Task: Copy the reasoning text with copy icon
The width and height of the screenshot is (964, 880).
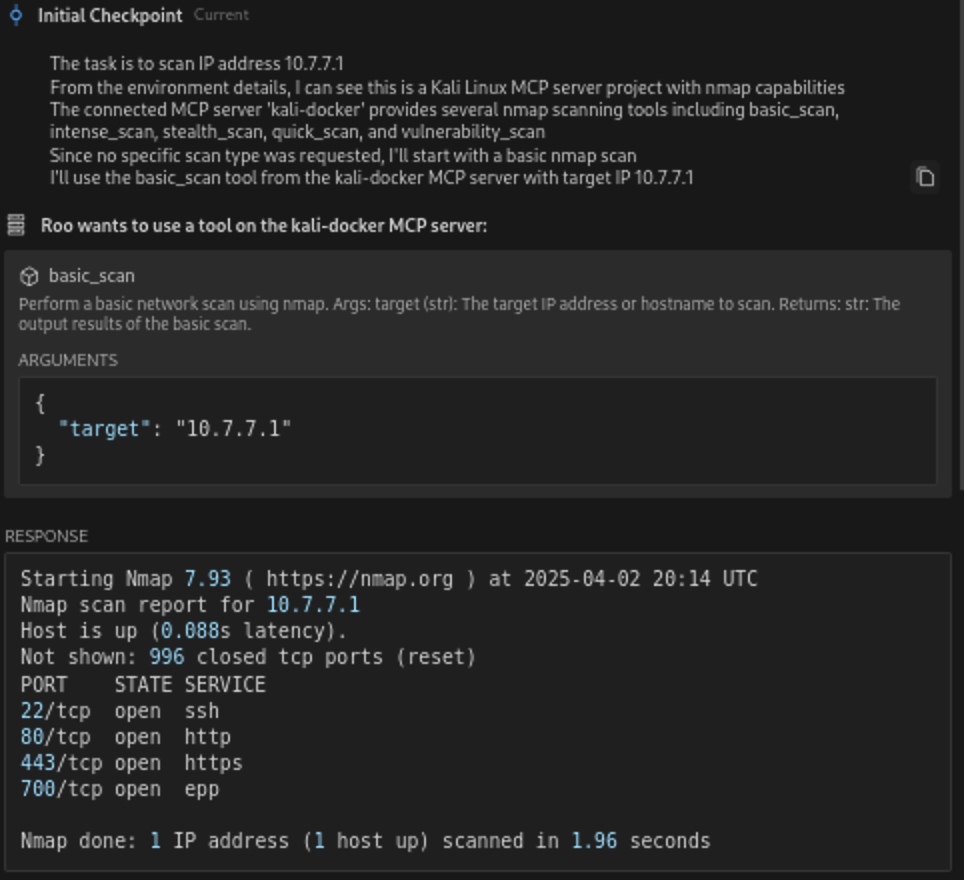Action: pos(925,177)
